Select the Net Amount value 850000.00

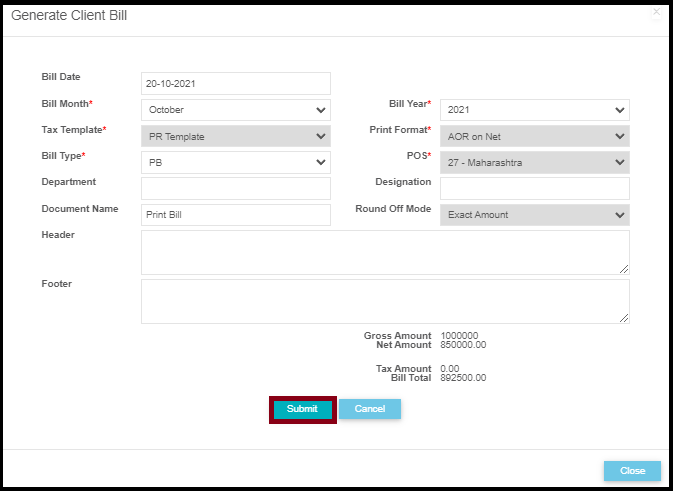463,345
